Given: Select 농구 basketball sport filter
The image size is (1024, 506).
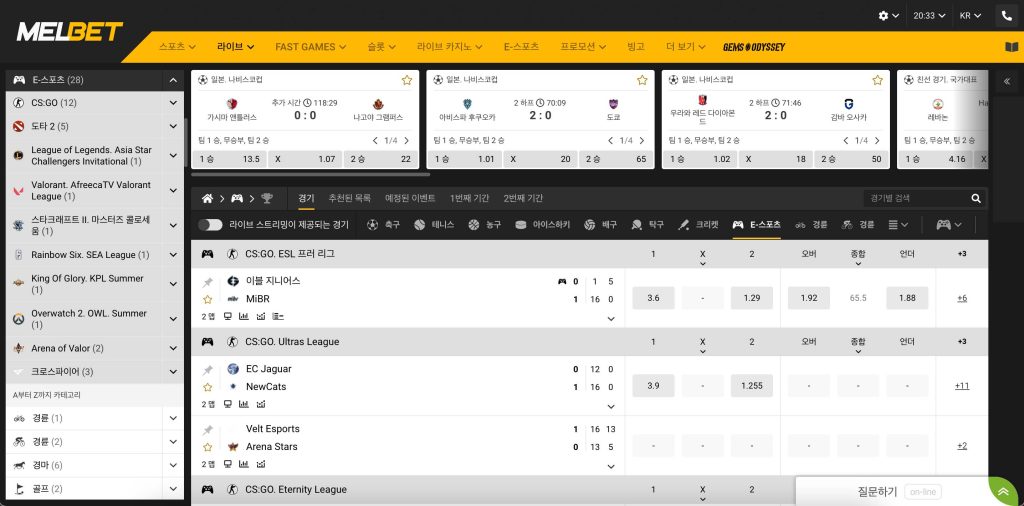Looking at the screenshot, I should (485, 225).
